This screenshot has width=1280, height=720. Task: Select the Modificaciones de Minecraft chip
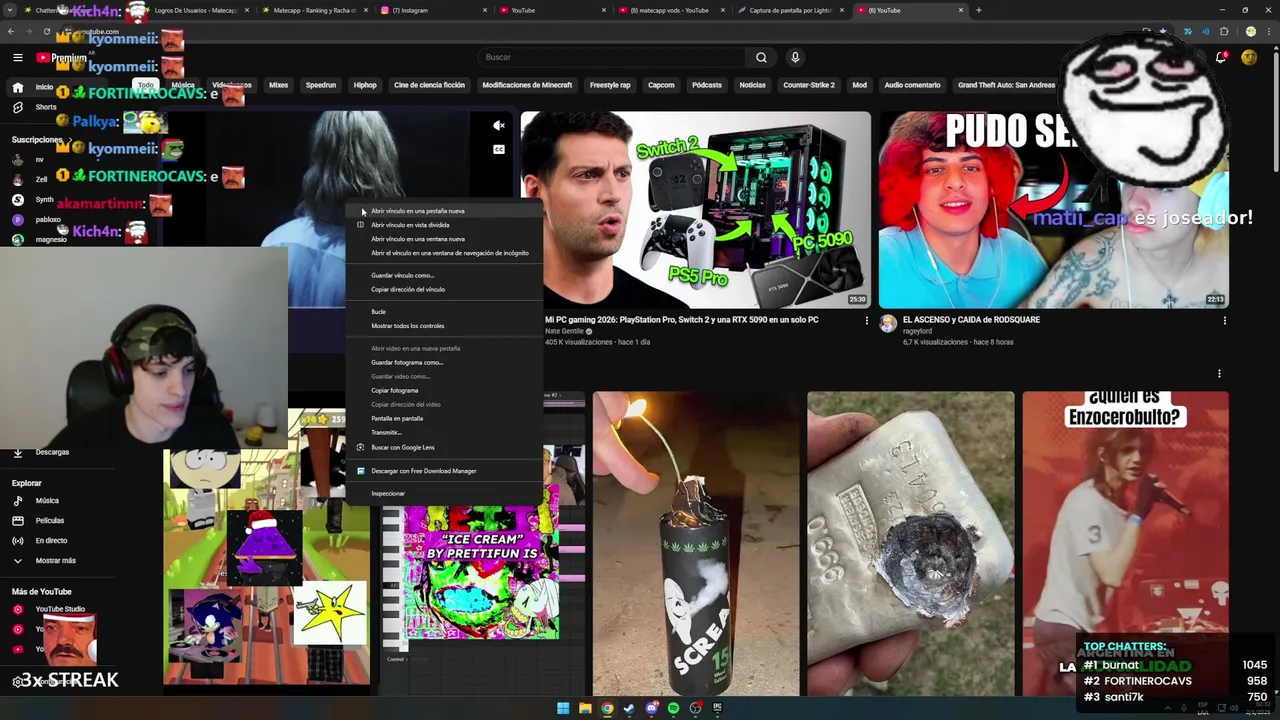coord(527,85)
